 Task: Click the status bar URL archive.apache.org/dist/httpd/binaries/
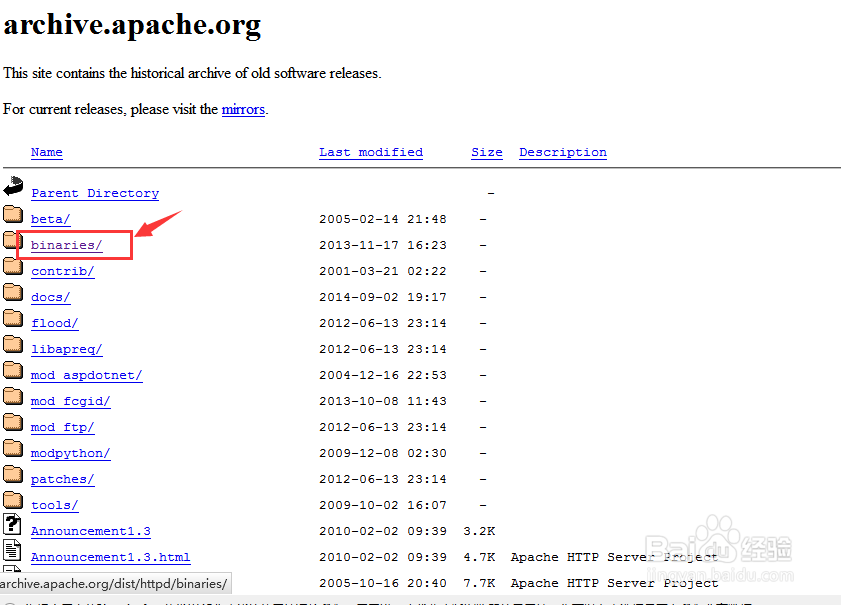pos(114,584)
